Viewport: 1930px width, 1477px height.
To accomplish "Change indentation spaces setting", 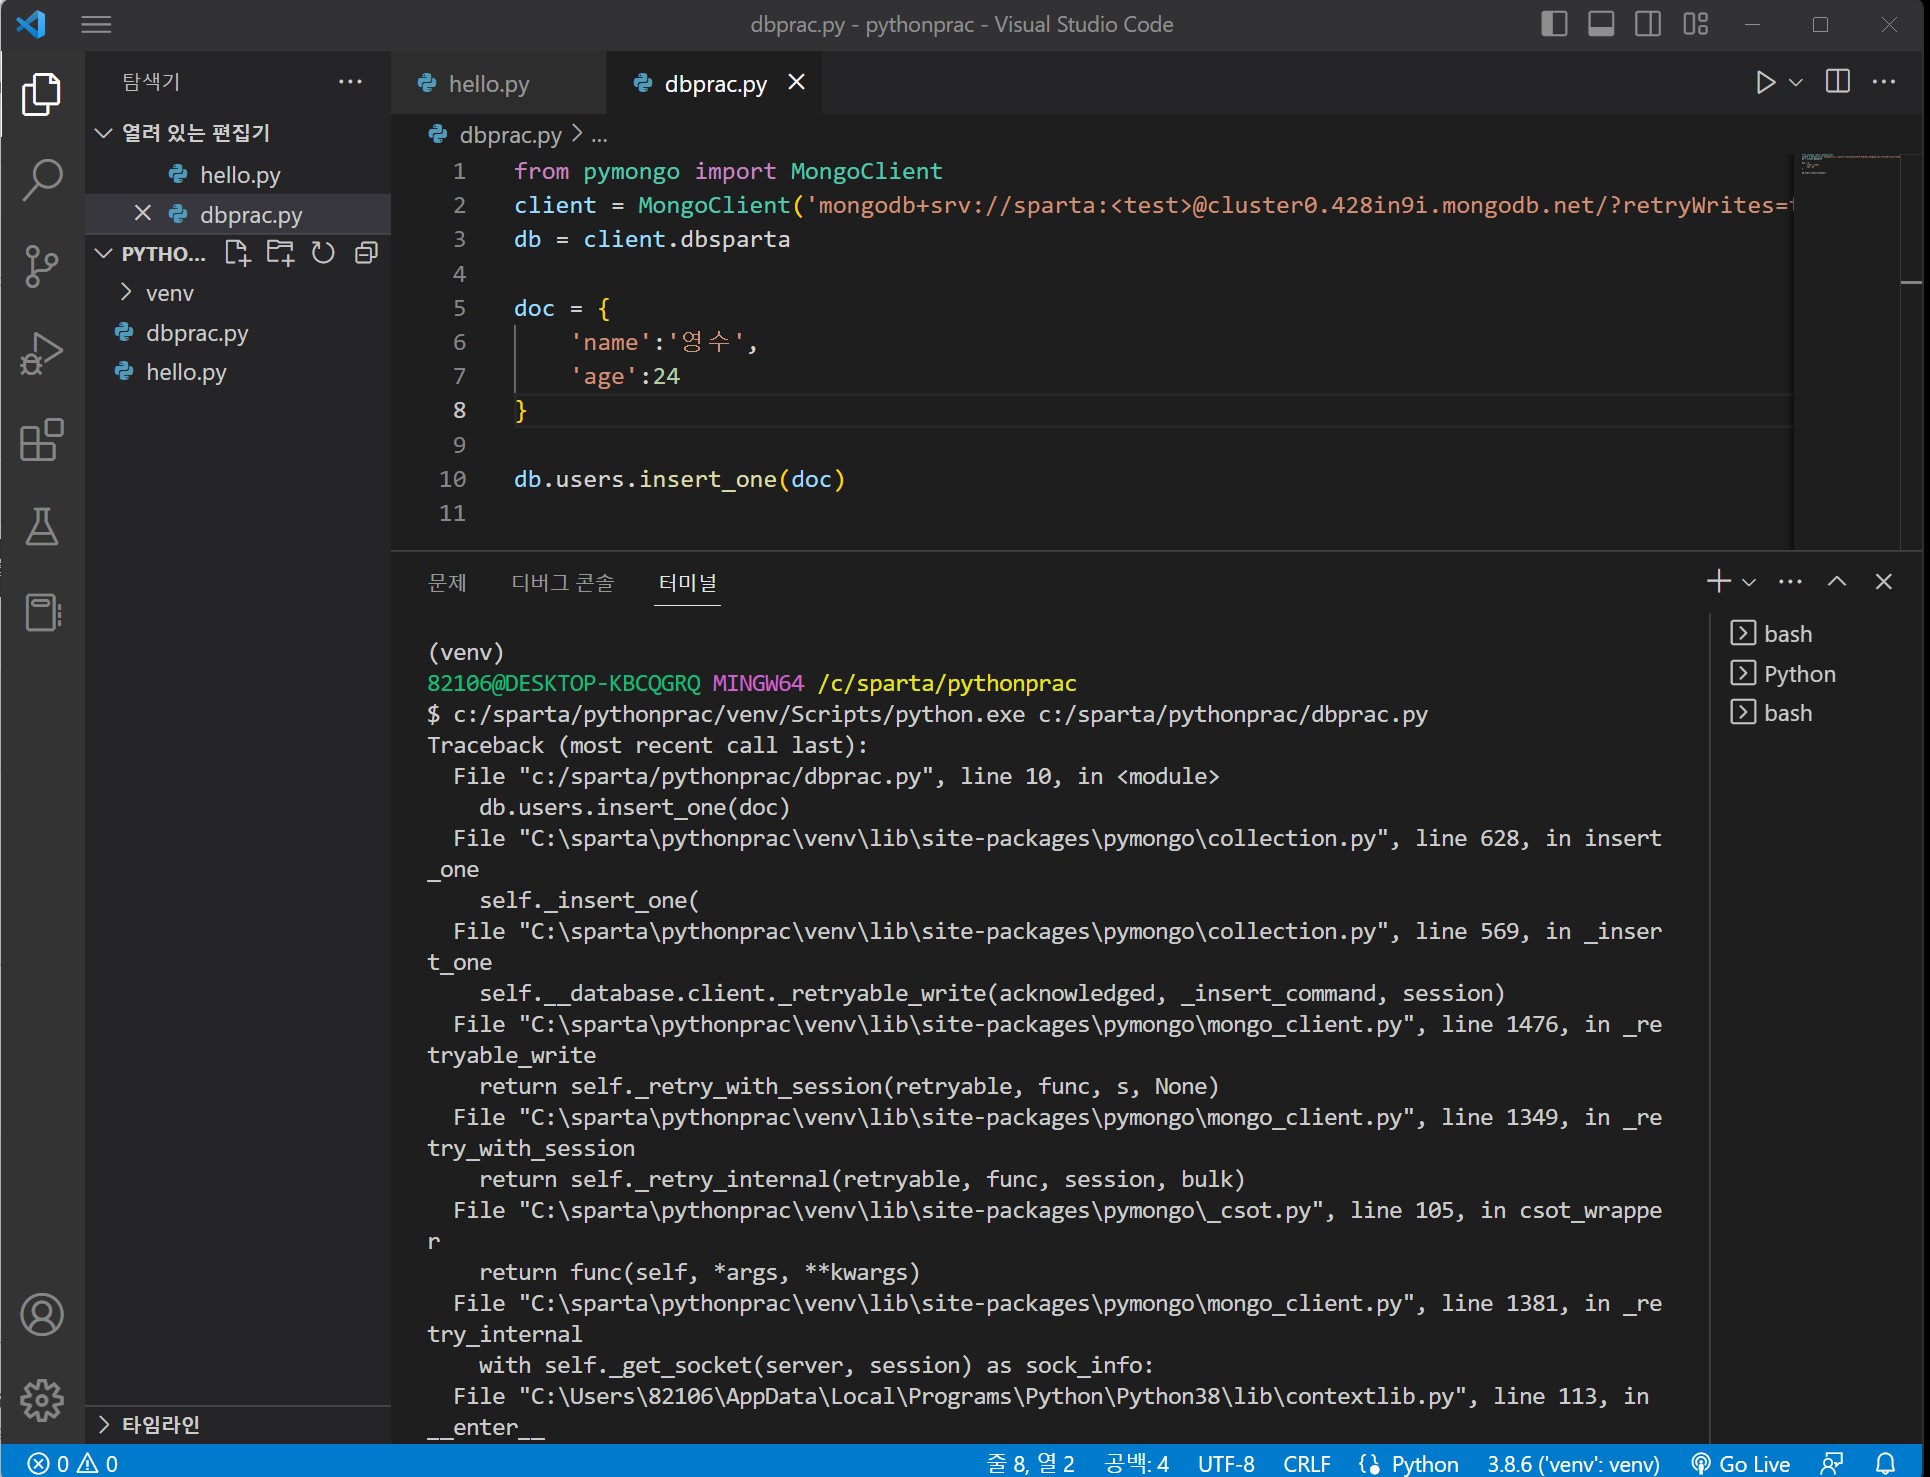I will point(1137,1463).
